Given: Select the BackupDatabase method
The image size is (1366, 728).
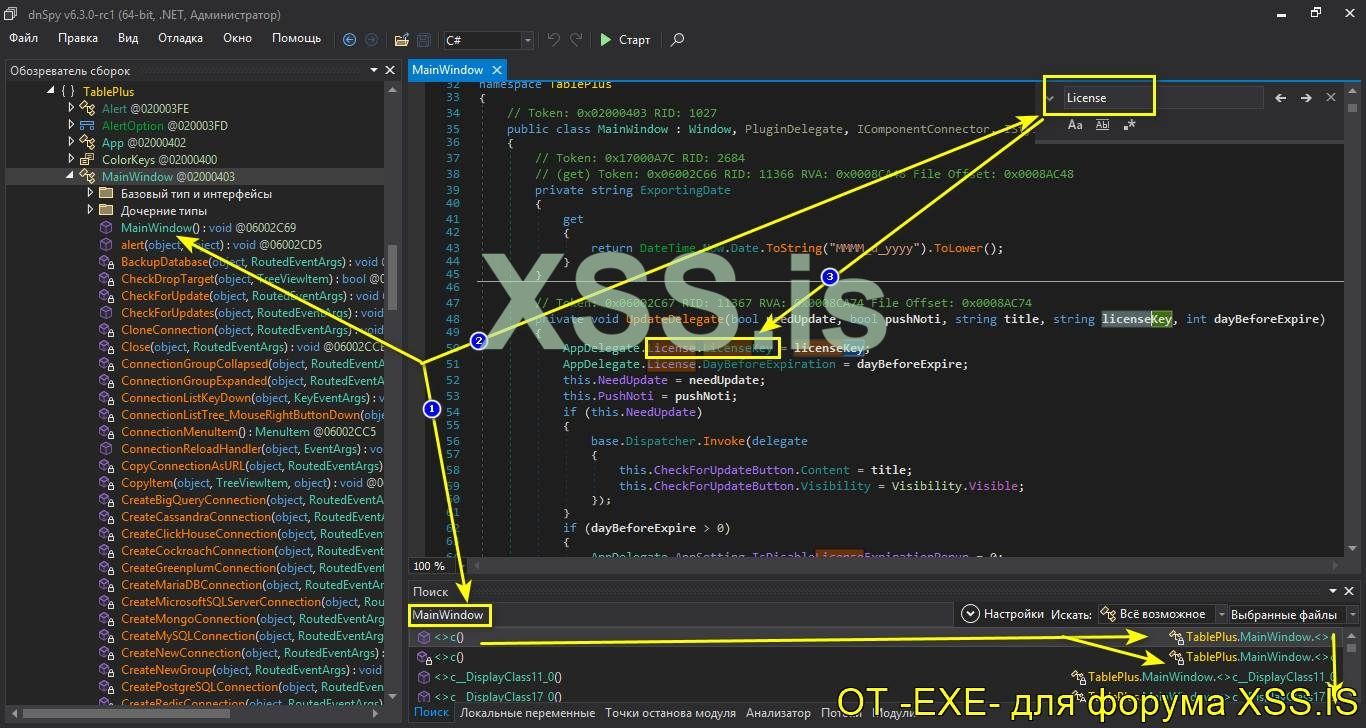Looking at the screenshot, I should 240,262.
